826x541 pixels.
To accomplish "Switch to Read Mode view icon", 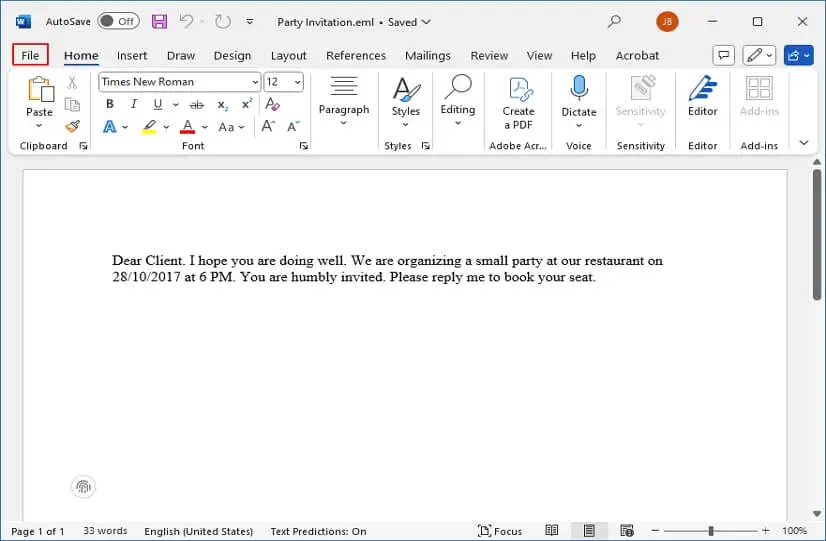I will click(552, 530).
